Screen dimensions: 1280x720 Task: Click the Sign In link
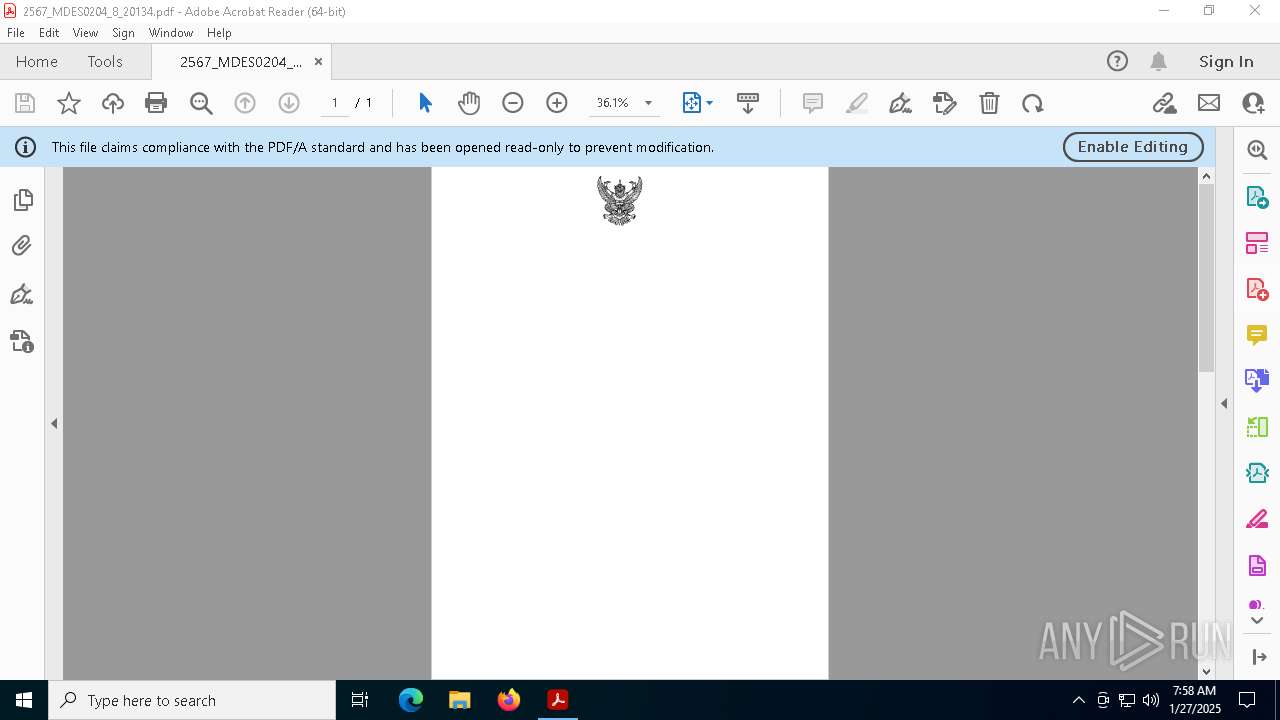pos(1226,62)
